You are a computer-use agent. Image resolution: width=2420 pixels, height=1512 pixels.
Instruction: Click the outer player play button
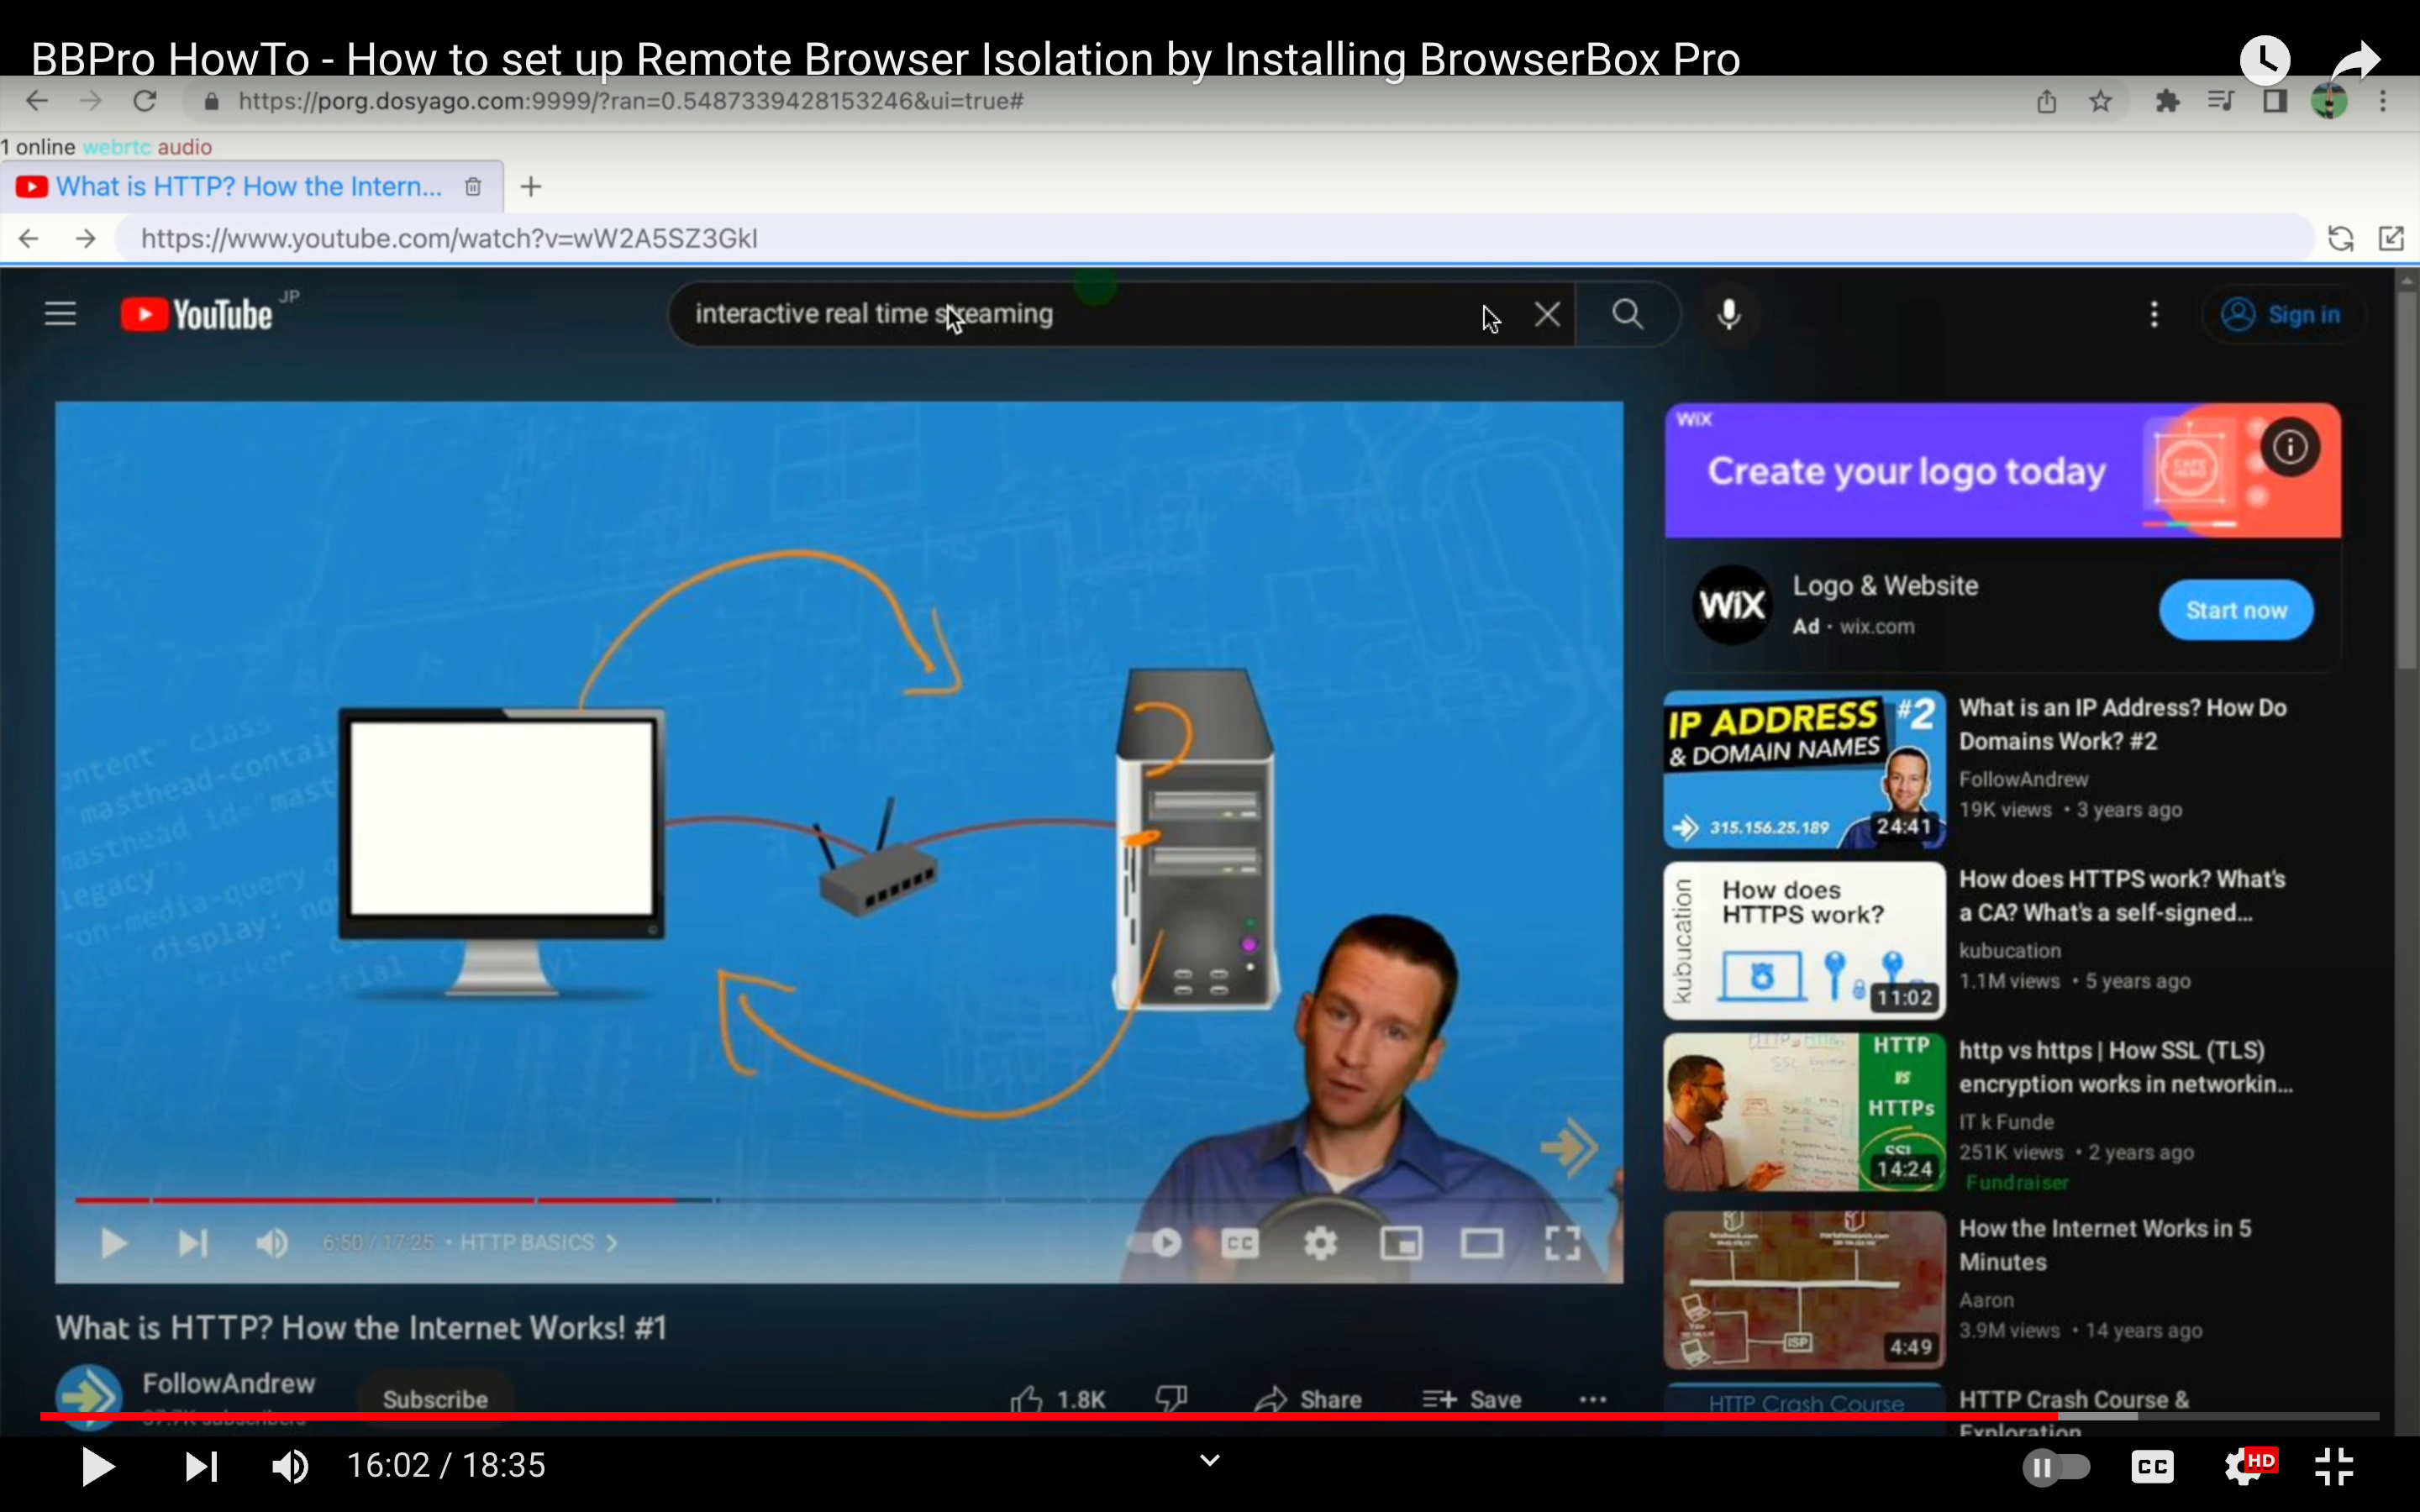click(97, 1467)
